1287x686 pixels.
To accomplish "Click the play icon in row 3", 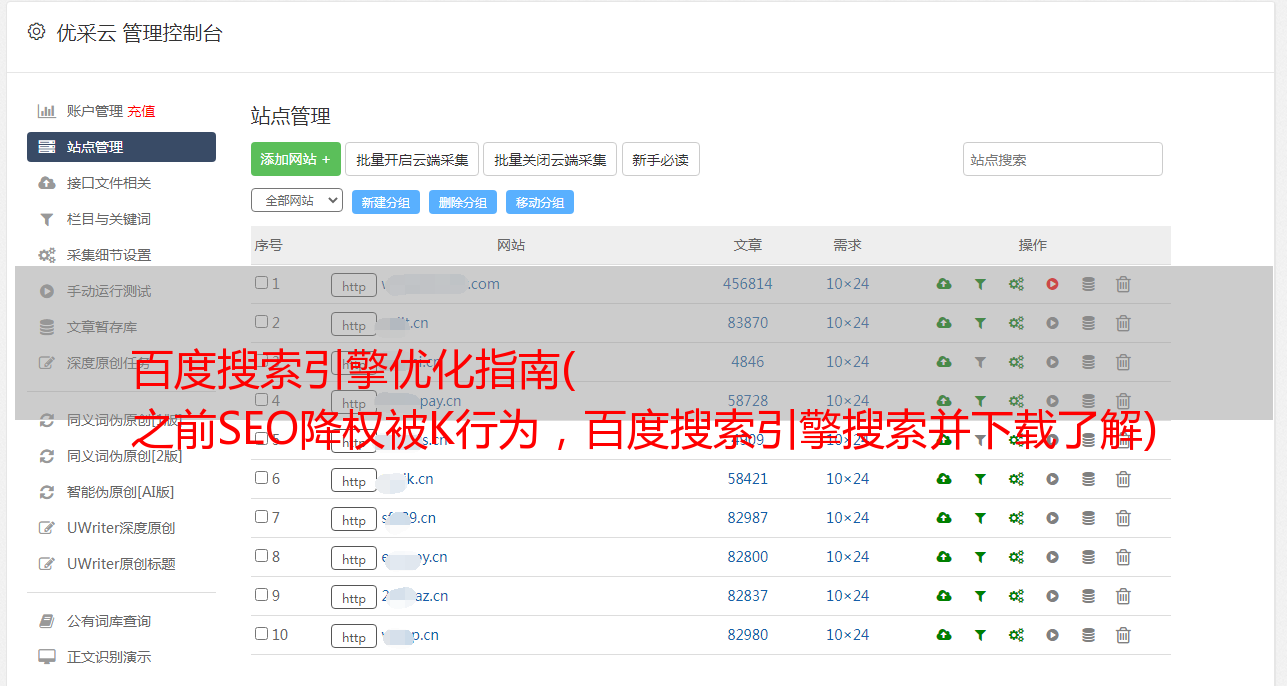I will tap(1052, 362).
